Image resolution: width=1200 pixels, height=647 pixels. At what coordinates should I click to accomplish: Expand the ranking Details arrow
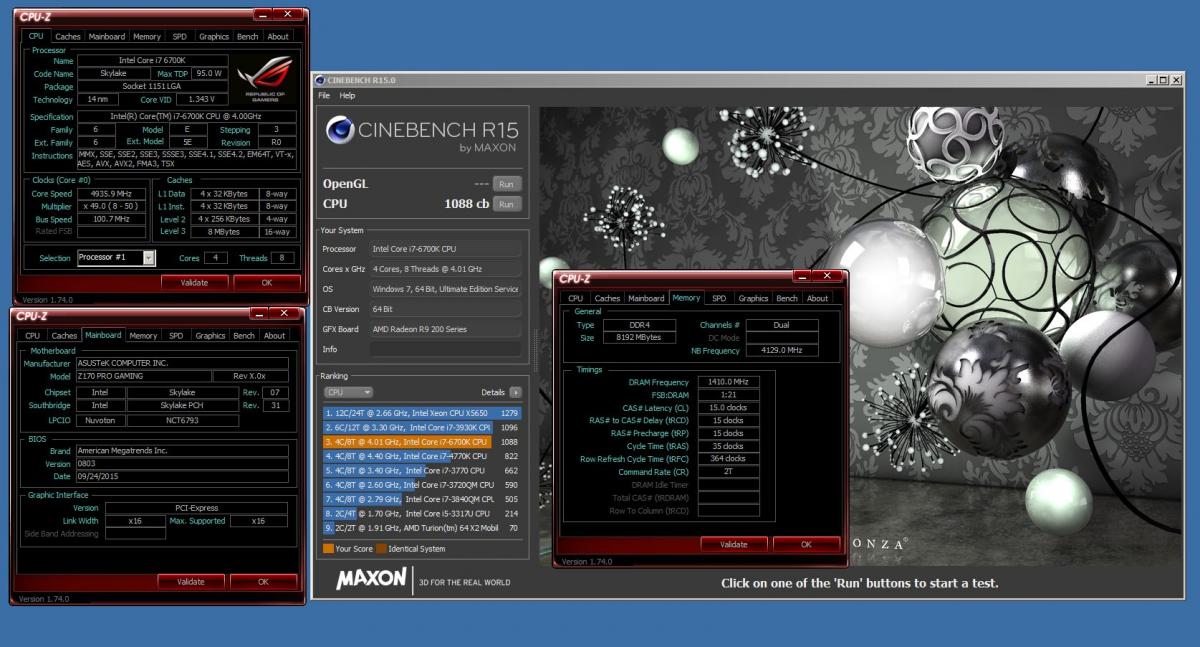516,393
